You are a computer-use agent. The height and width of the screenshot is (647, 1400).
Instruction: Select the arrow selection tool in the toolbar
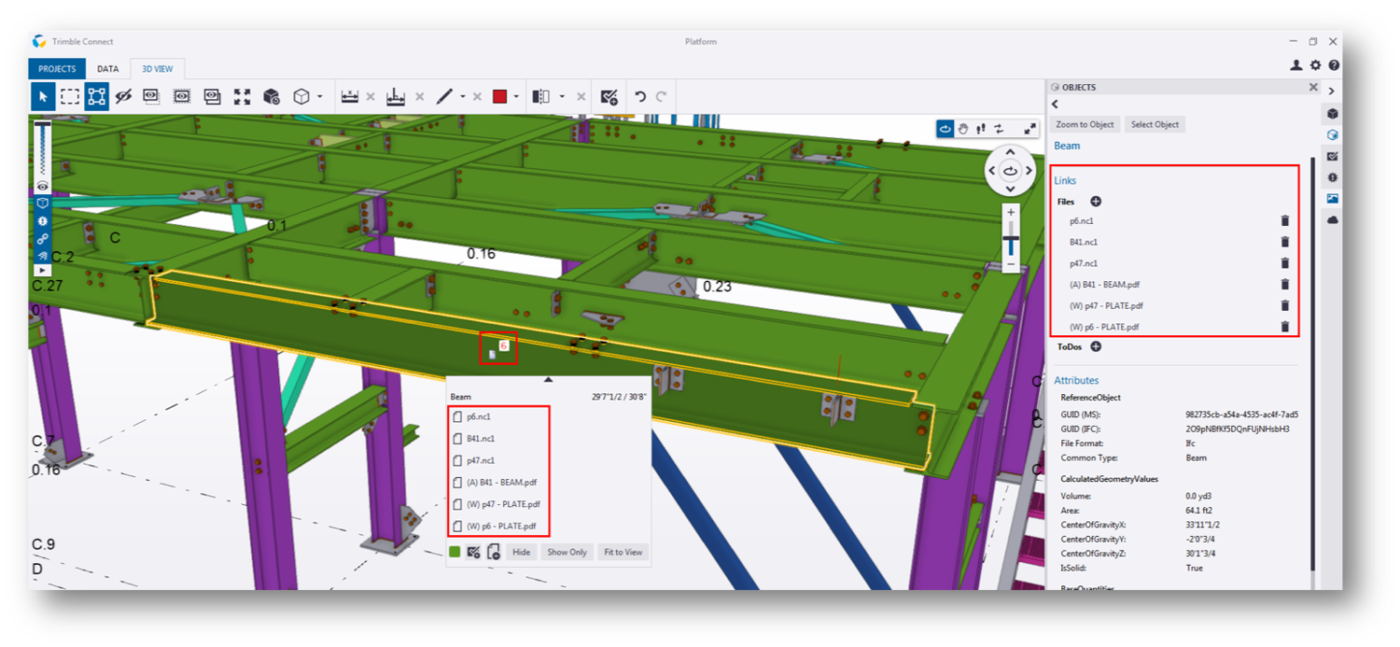[44, 96]
